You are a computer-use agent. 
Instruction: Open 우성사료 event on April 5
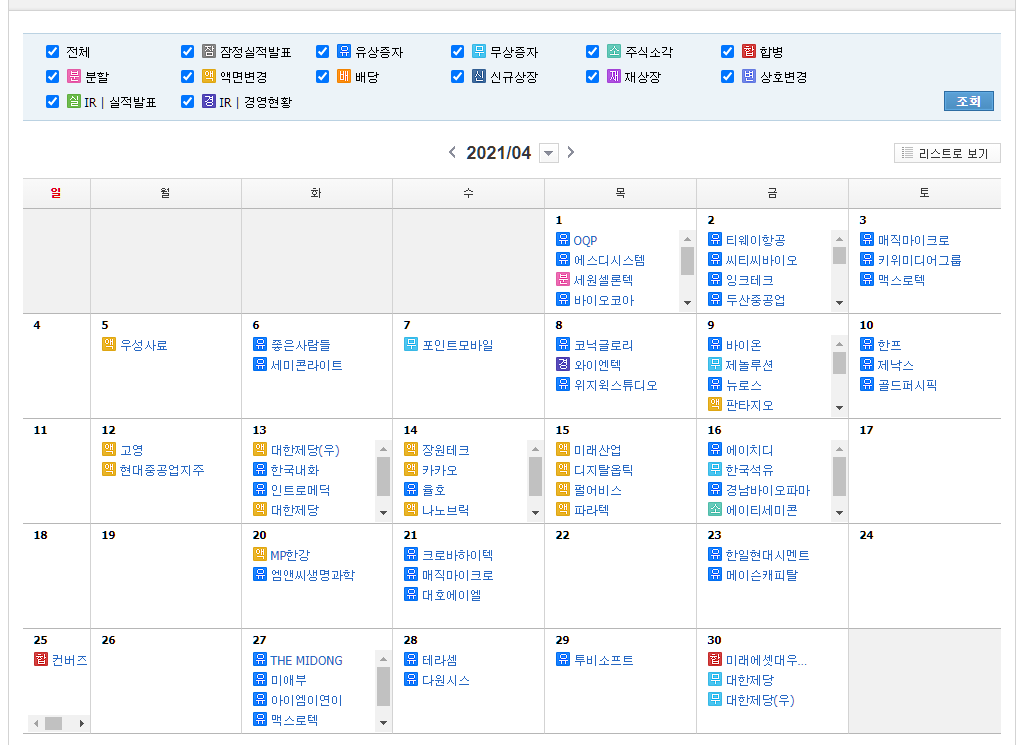(143, 345)
